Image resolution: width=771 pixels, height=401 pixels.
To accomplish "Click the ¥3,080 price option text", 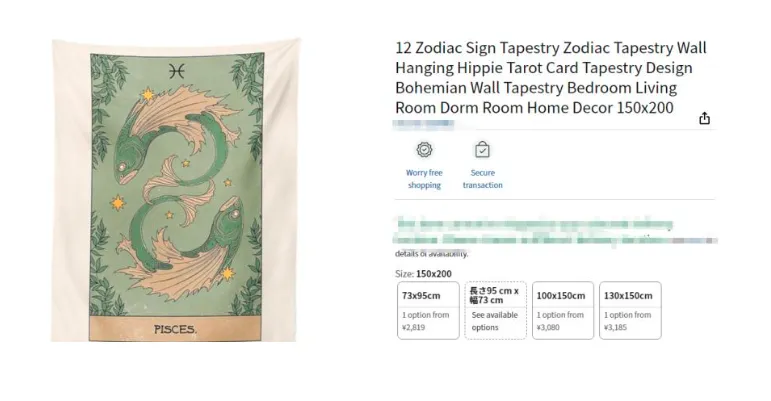I will coord(548,327).
